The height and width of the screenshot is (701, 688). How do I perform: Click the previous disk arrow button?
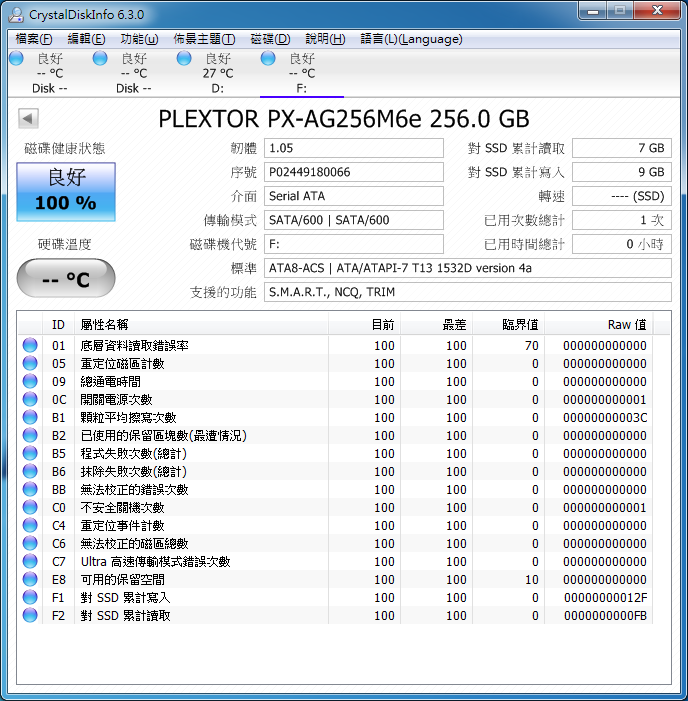pos(28,119)
